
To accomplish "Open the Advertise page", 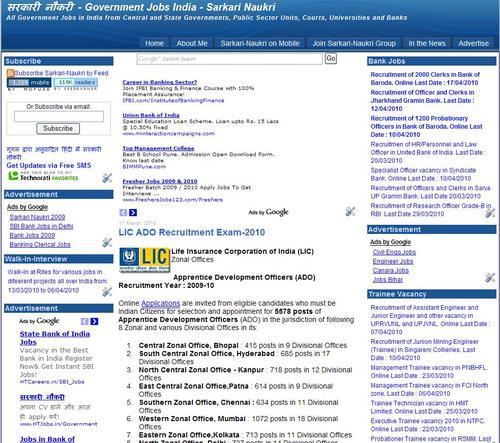I will point(473,43).
